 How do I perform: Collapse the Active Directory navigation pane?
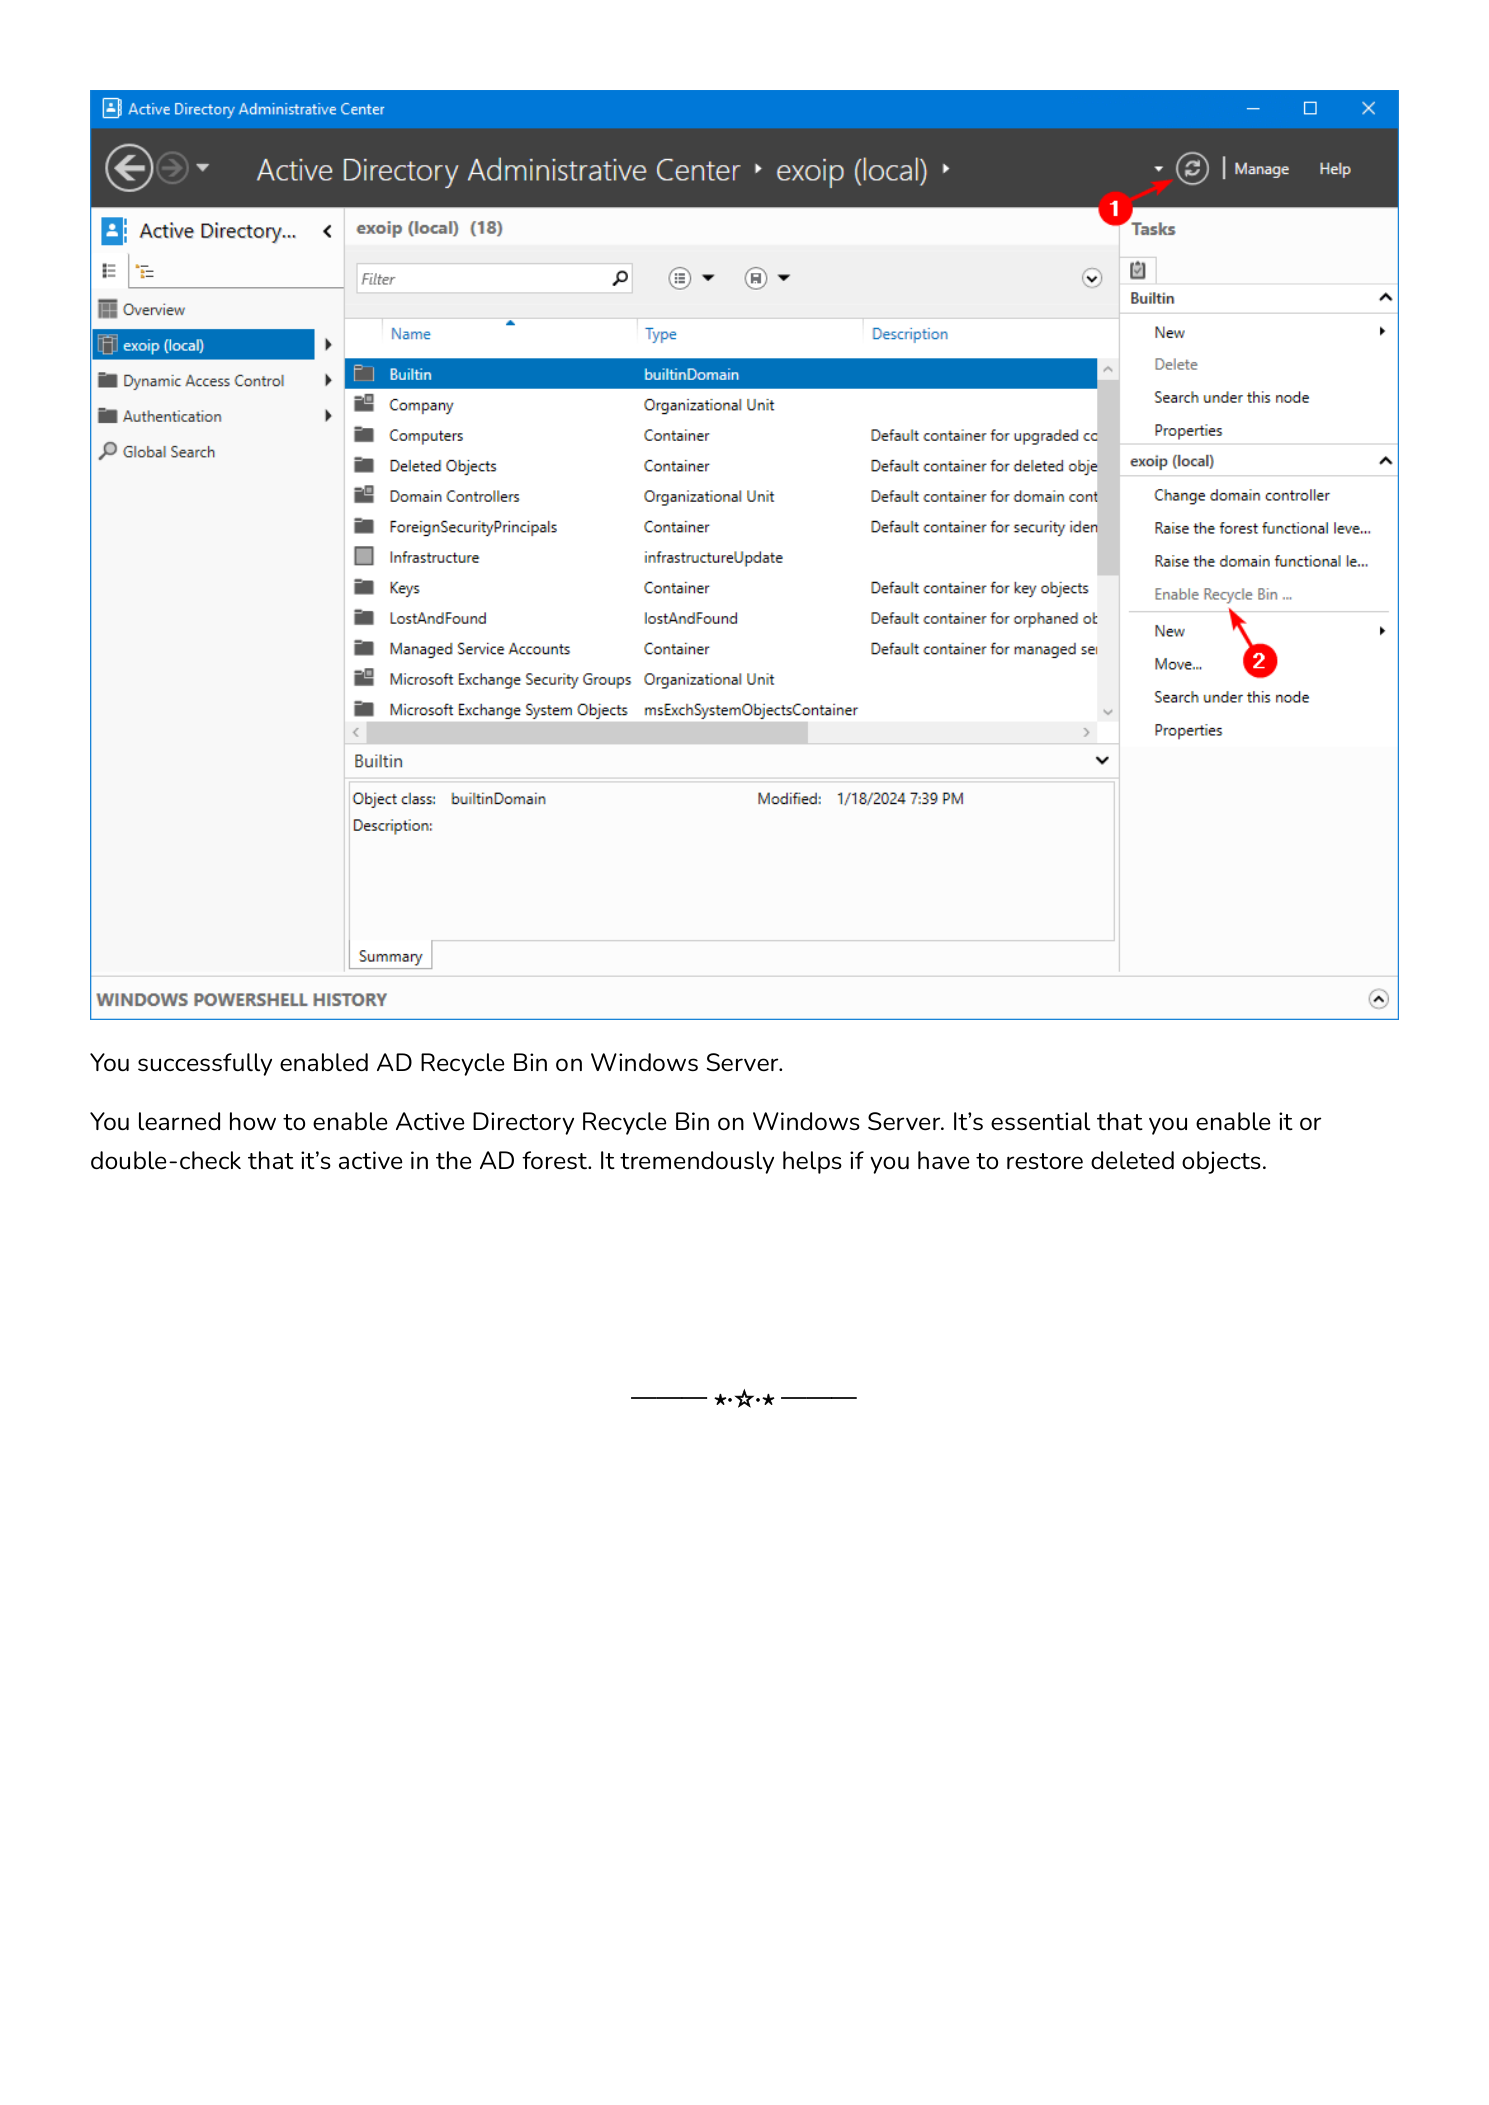(327, 231)
